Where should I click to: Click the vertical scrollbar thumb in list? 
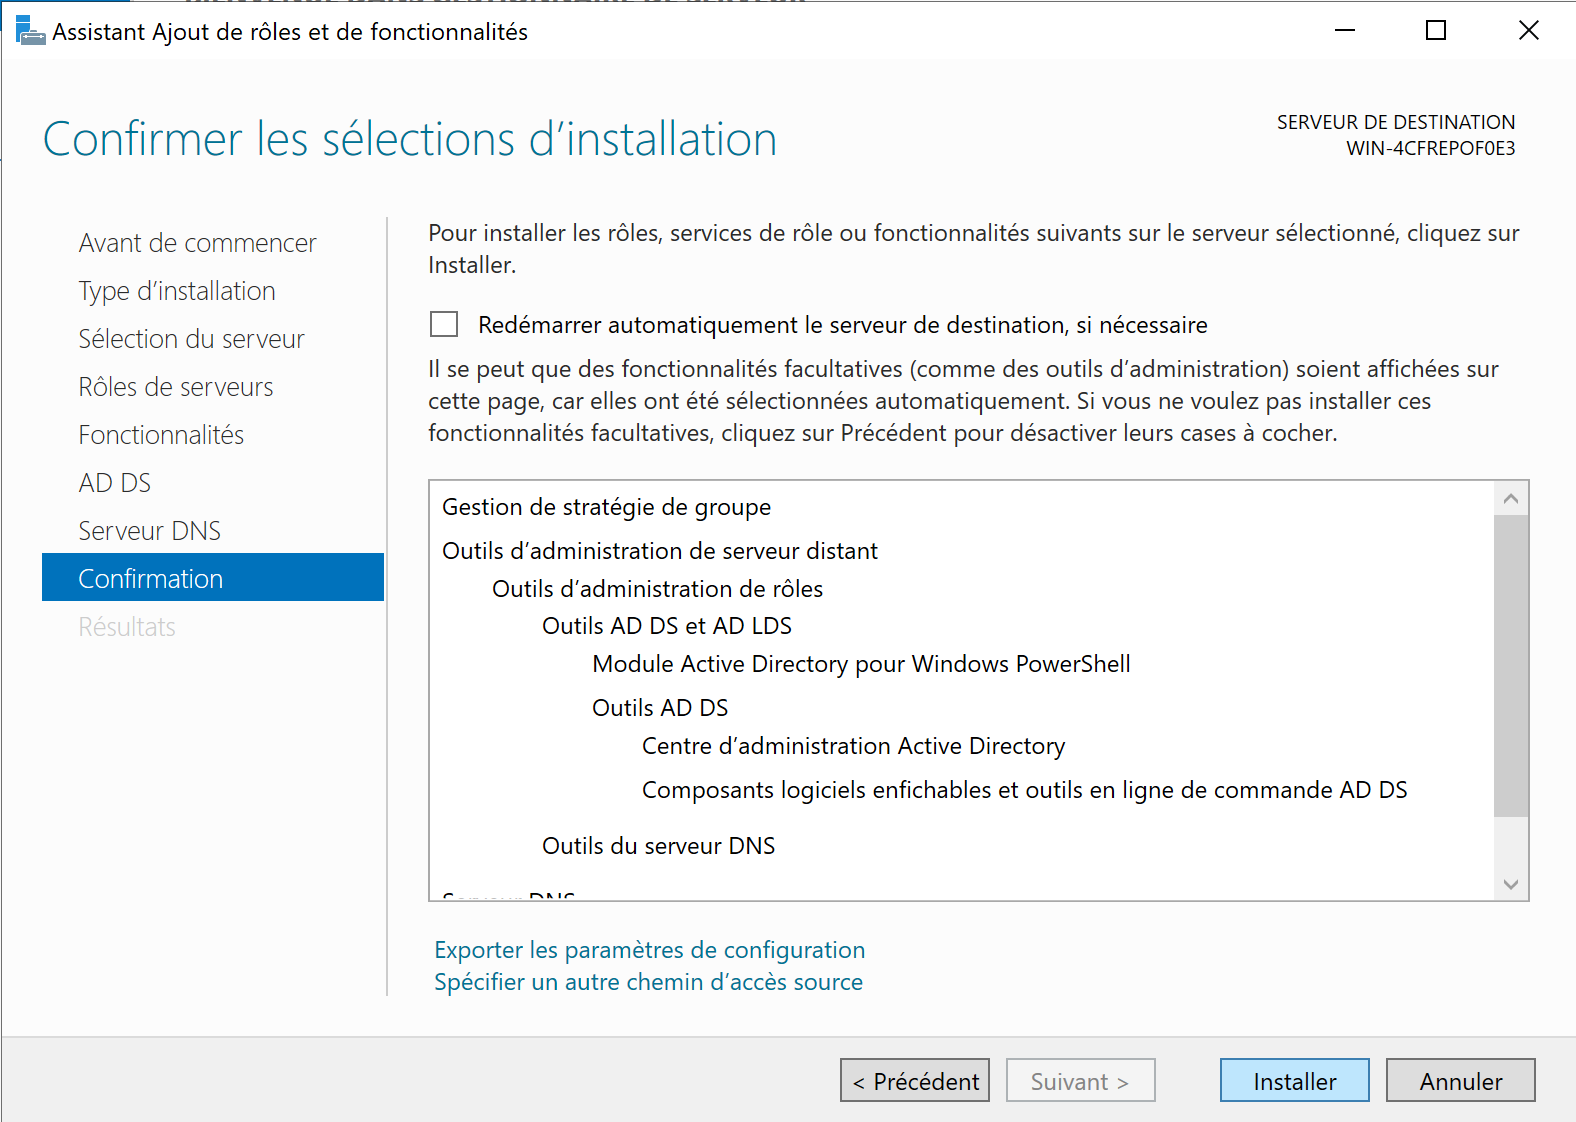[x=1510, y=665]
